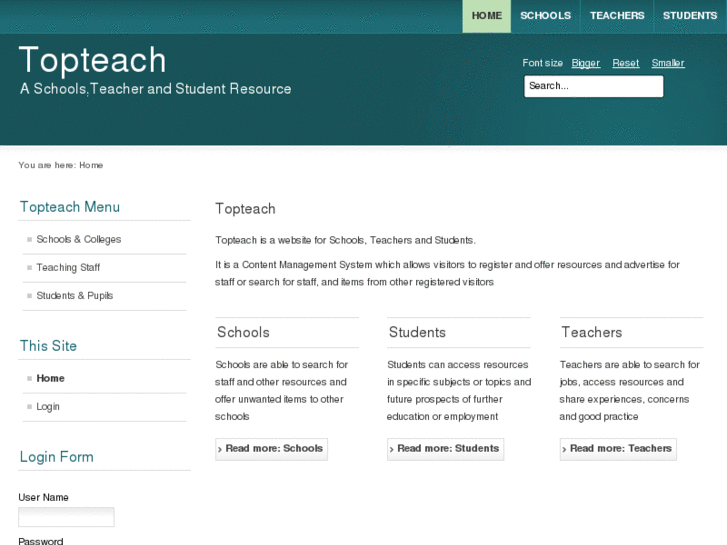Image resolution: width=727 pixels, height=545 pixels.
Task: Click the Topteach site title
Action: point(92,60)
